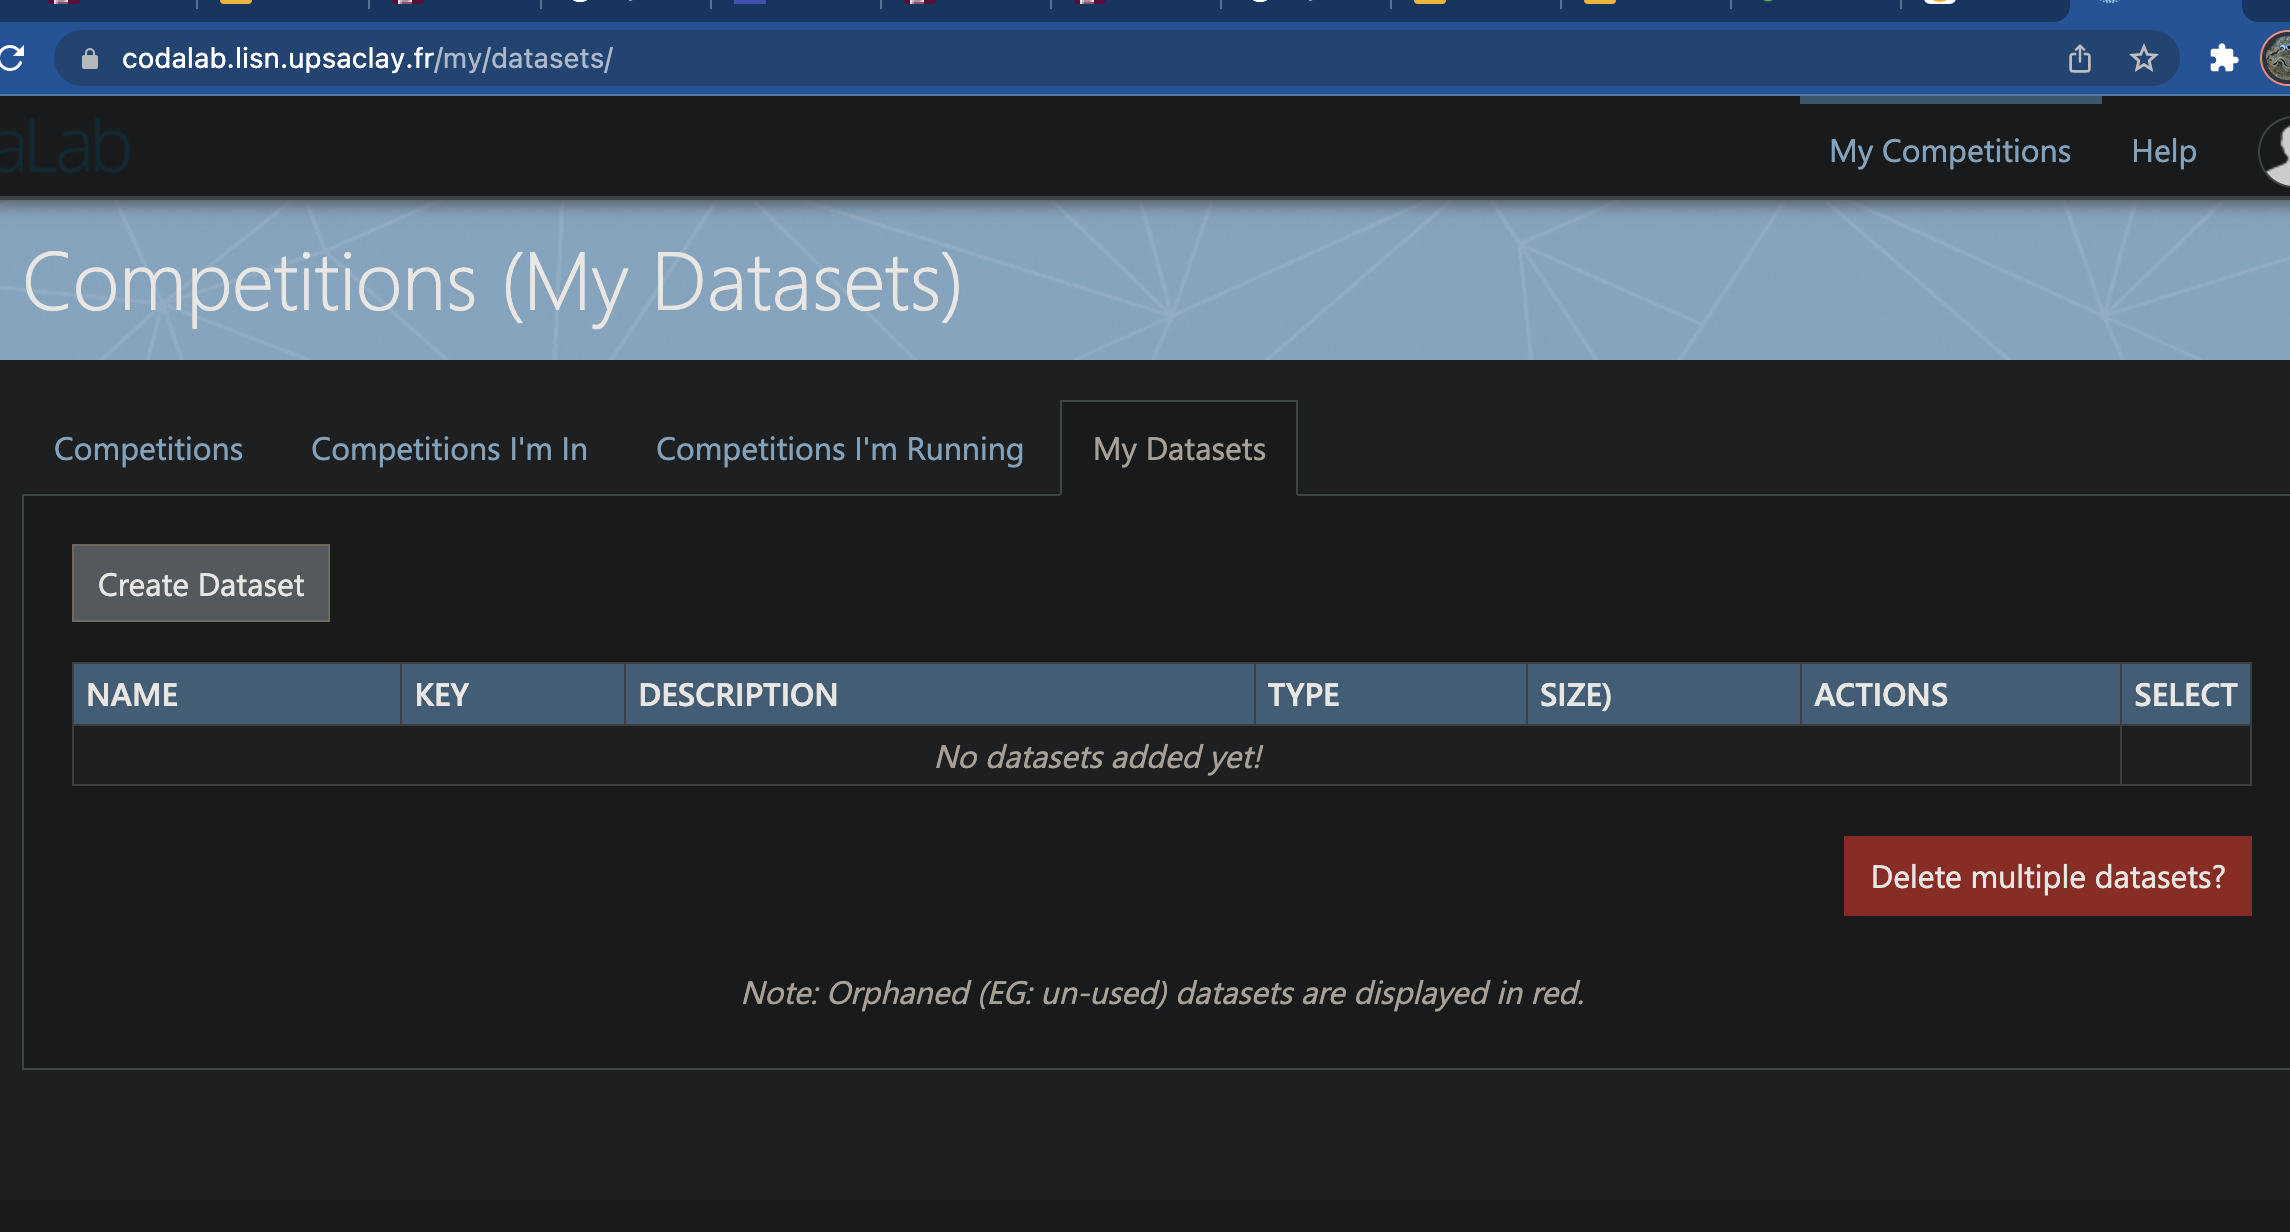This screenshot has height=1232, width=2290.
Task: Click the NAME column header
Action: (133, 694)
